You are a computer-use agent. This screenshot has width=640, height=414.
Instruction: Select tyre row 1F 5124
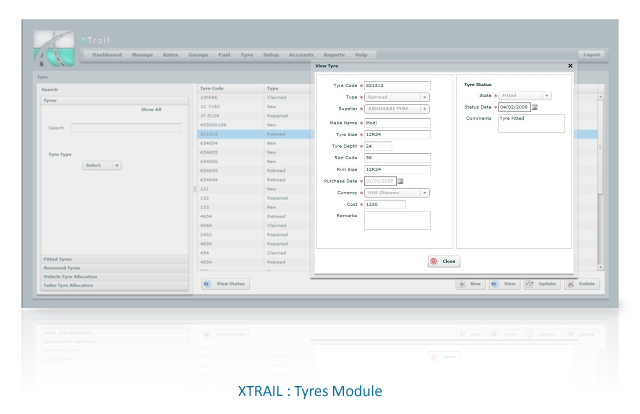(x=254, y=116)
